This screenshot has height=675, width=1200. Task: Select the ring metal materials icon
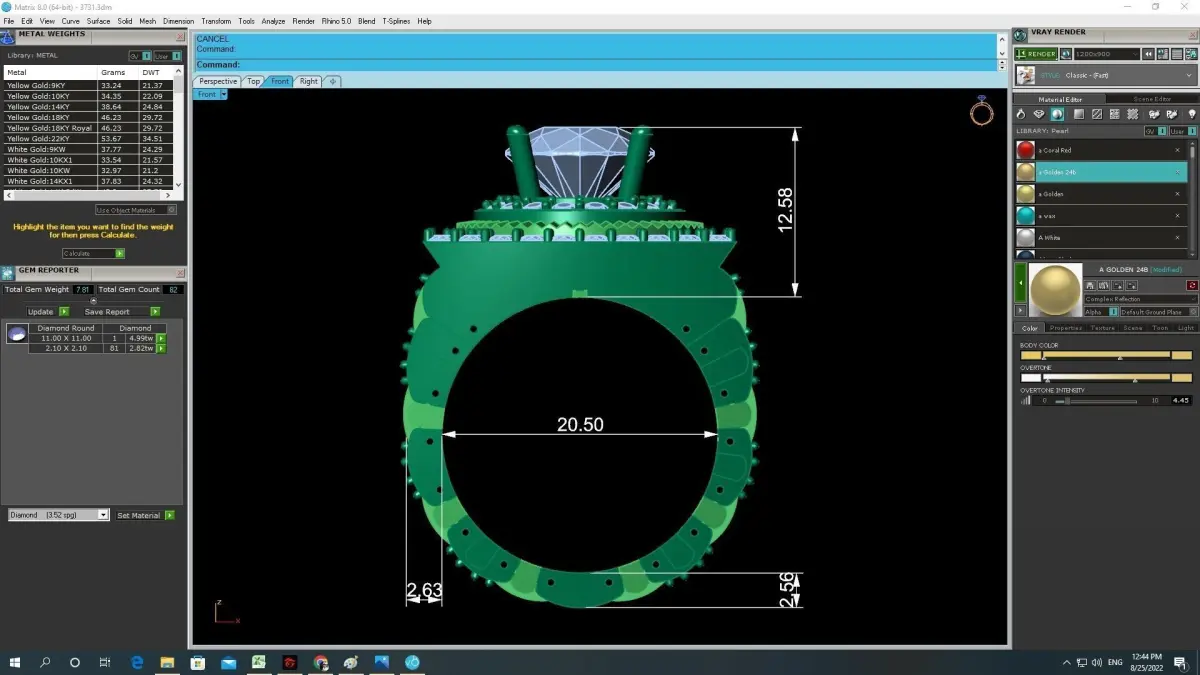(1021, 114)
